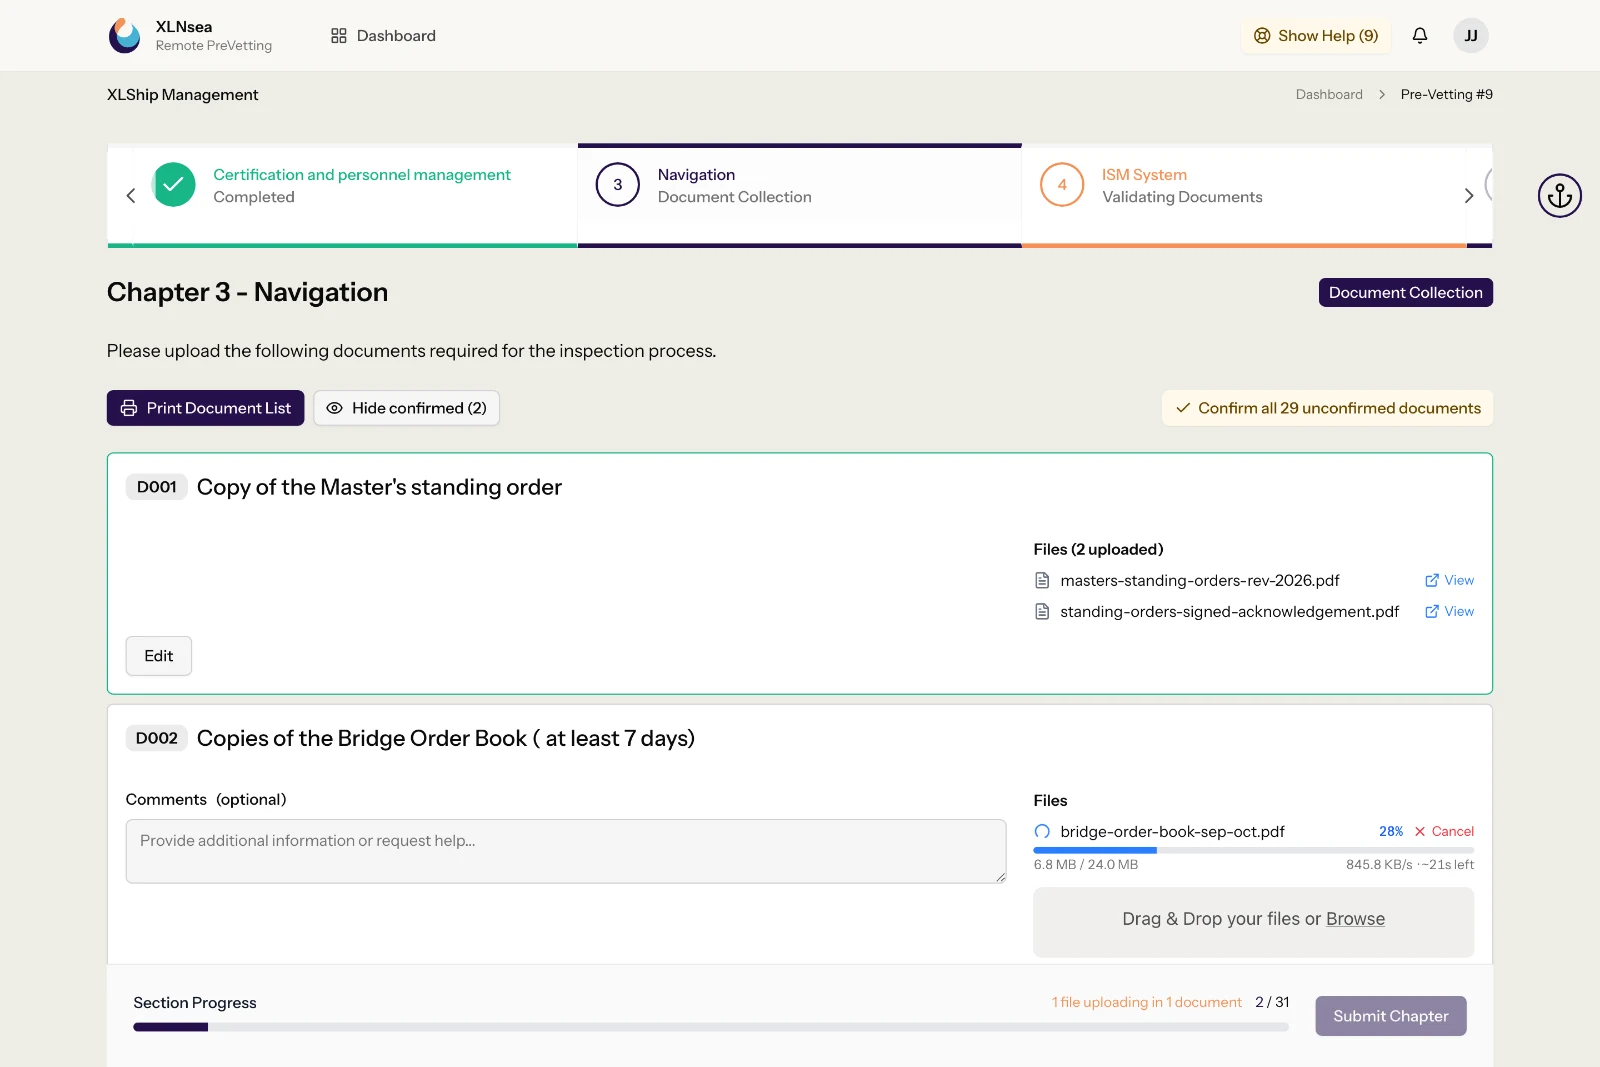The width and height of the screenshot is (1600, 1067).
Task: Click the 28% upload percentage
Action: tap(1391, 832)
